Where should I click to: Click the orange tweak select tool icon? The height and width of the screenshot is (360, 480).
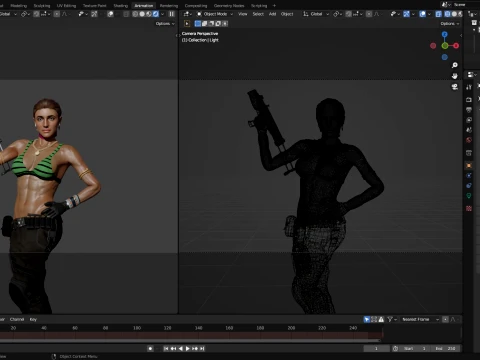(187, 24)
